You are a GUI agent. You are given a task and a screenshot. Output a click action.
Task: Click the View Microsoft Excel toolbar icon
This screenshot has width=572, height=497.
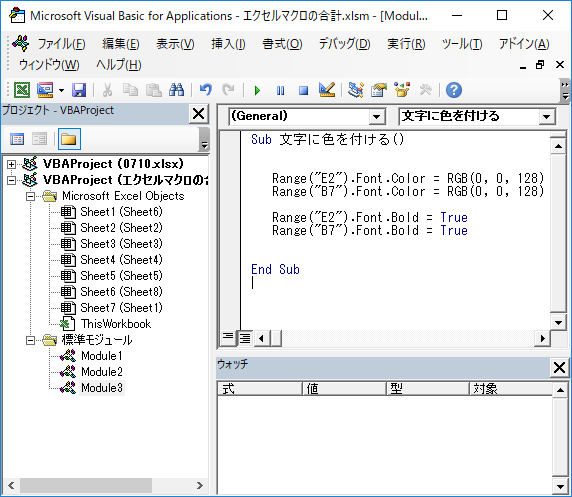click(x=22, y=90)
